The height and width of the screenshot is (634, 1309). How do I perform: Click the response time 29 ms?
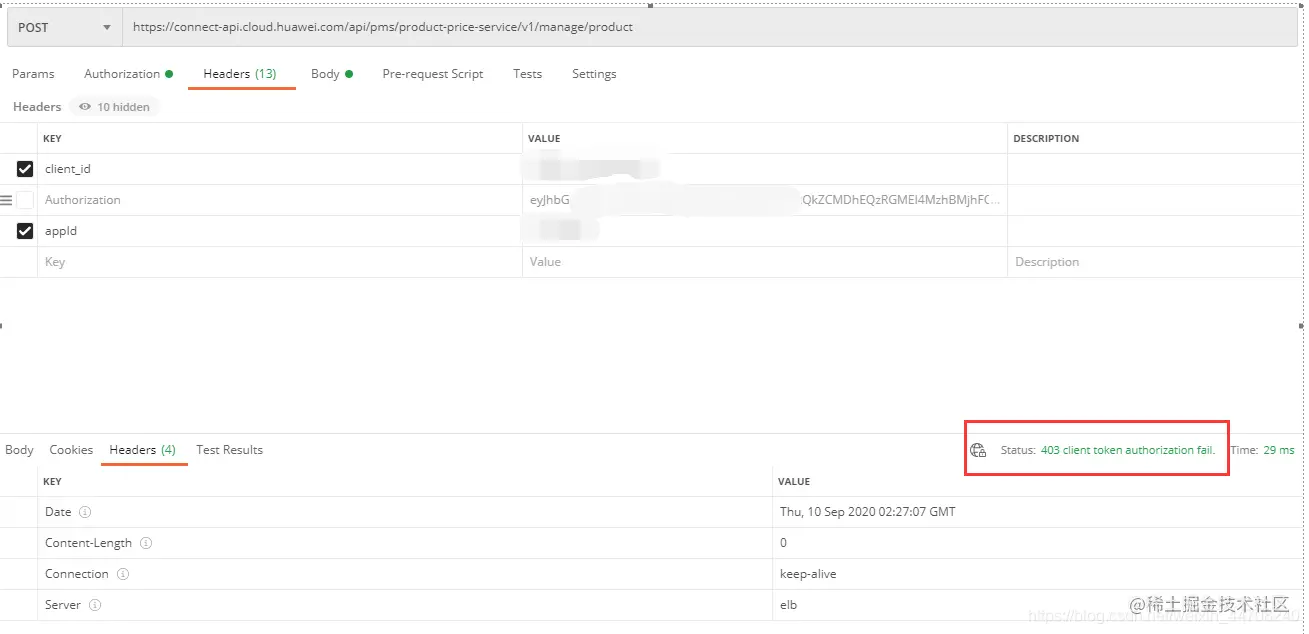point(1278,450)
